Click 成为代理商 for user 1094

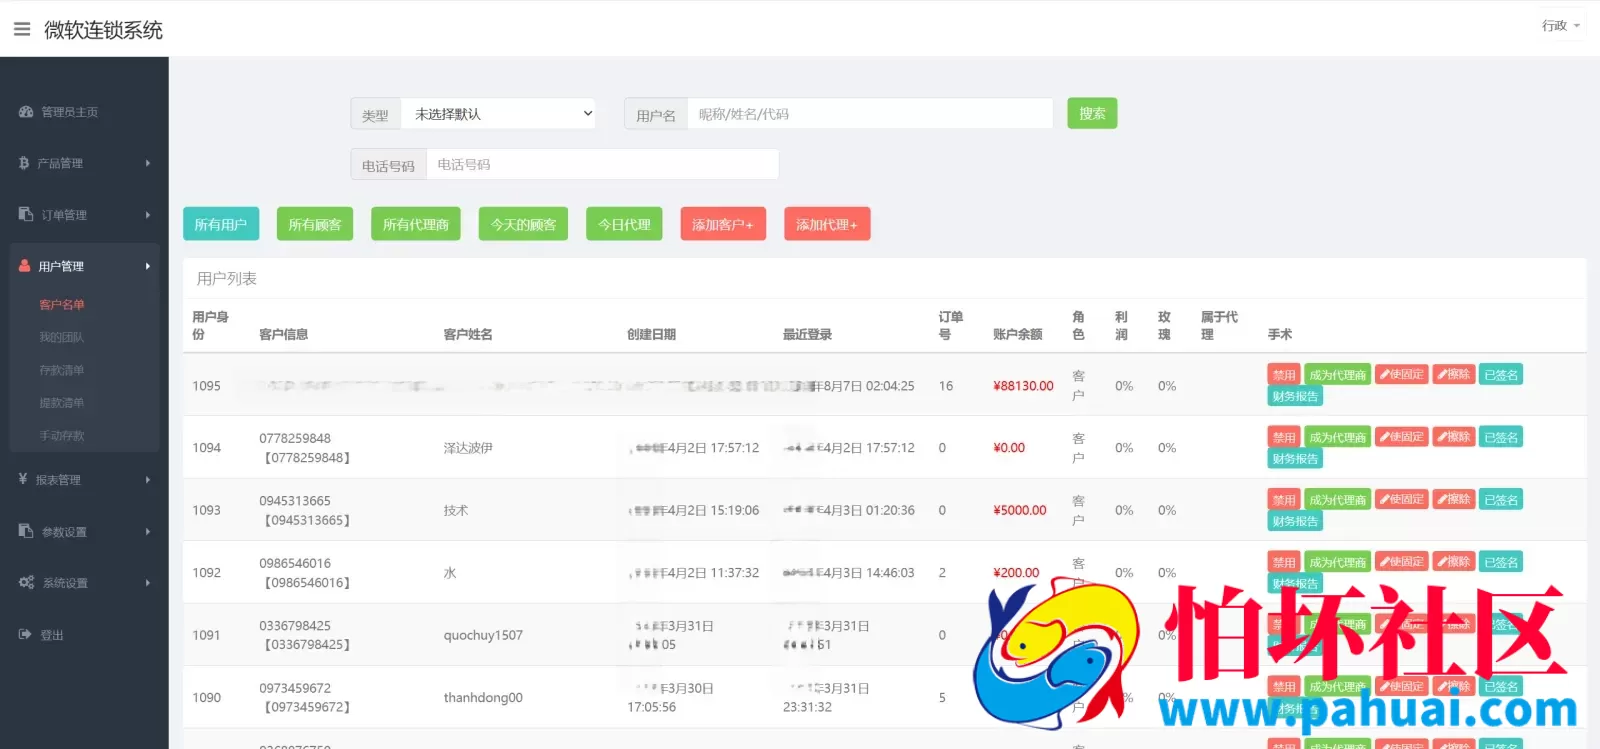[x=1337, y=437]
